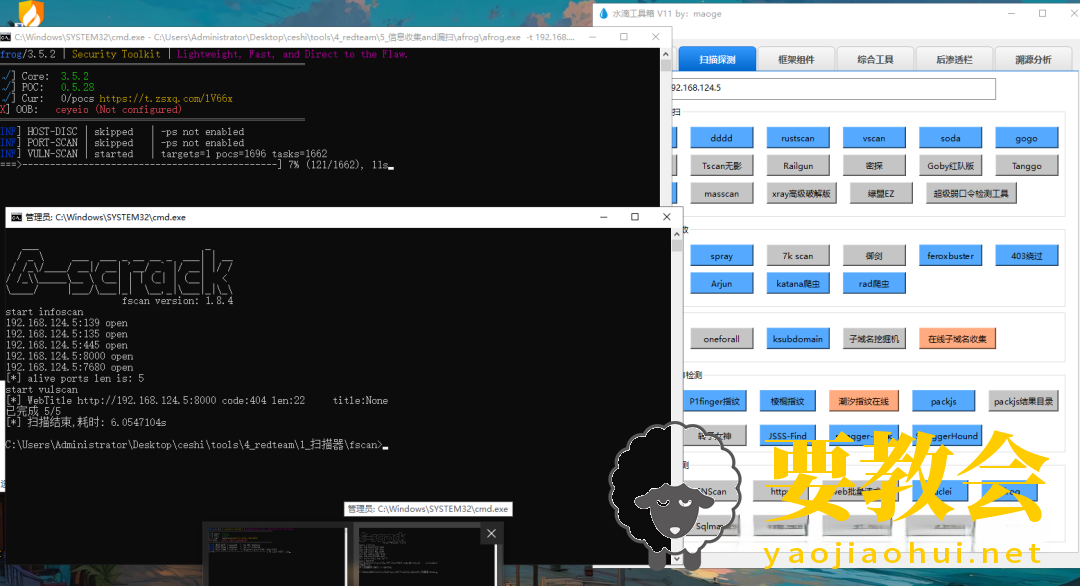Launch Goby红队版
Screen dimensions: 1080x586
[x=951, y=166]
